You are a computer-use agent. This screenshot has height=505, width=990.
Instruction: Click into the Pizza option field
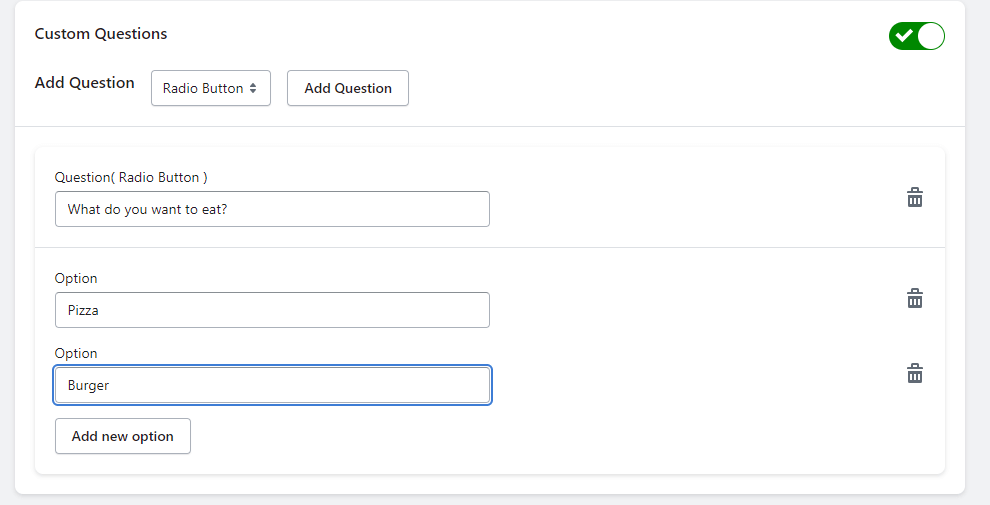[x=272, y=310]
